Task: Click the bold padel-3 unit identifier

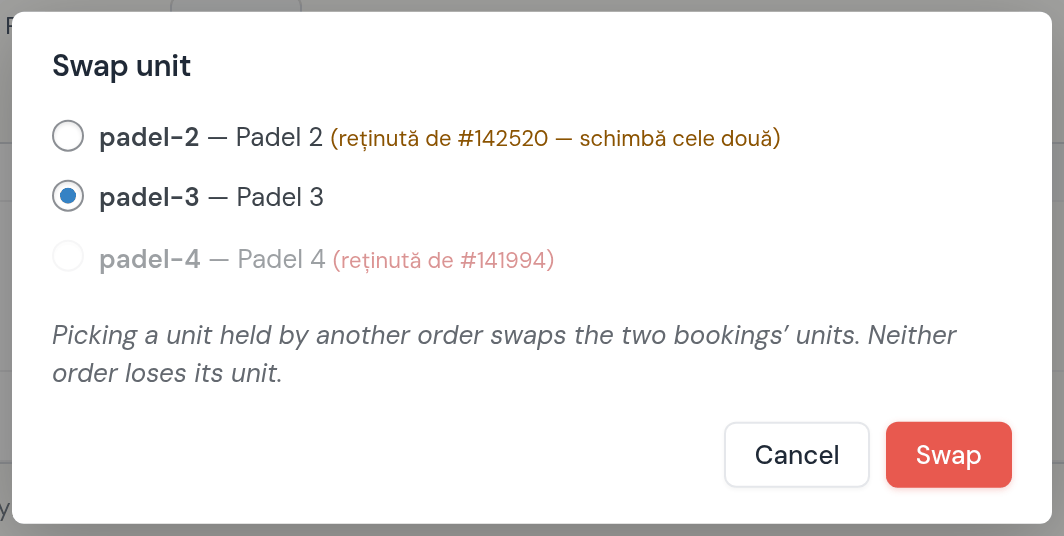Action: click(x=149, y=197)
